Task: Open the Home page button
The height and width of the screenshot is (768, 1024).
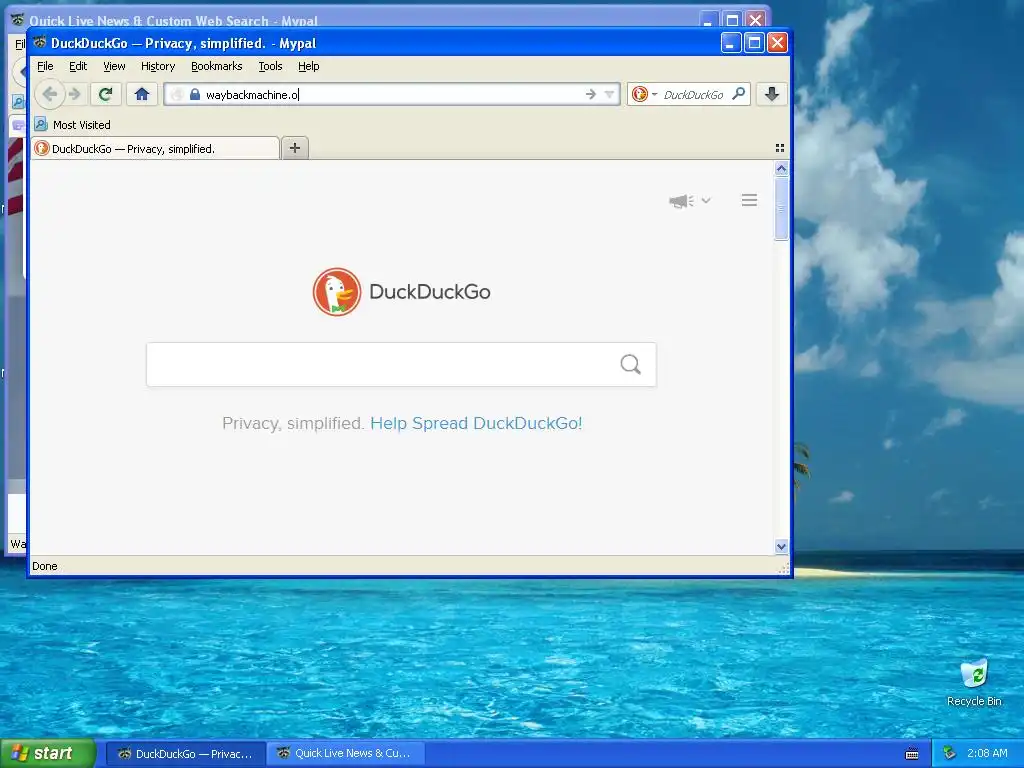Action: pyautogui.click(x=142, y=95)
